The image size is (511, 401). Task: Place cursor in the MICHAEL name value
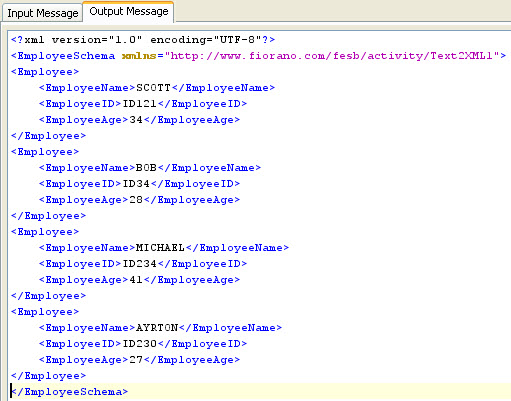point(160,248)
